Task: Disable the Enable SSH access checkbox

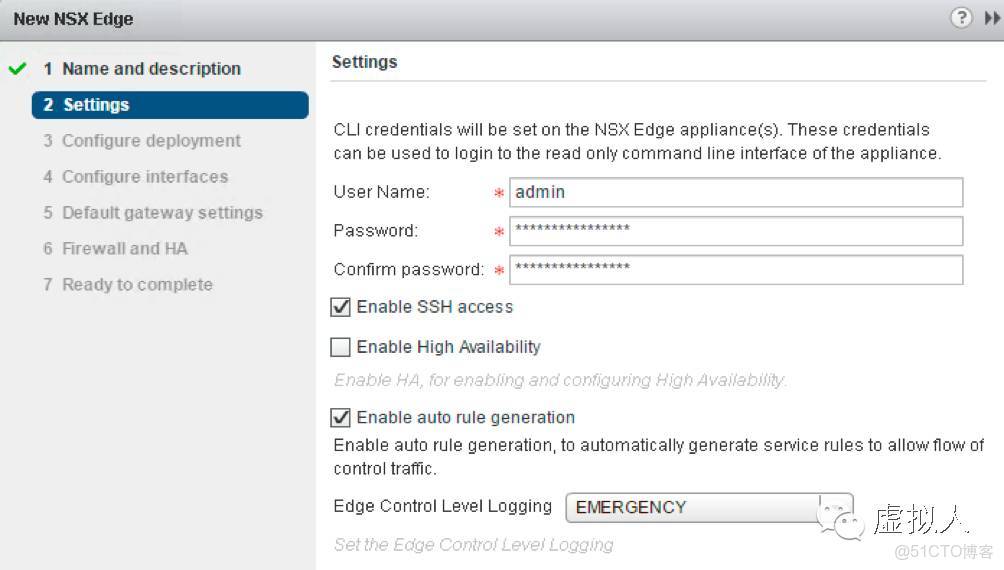Action: point(341,307)
